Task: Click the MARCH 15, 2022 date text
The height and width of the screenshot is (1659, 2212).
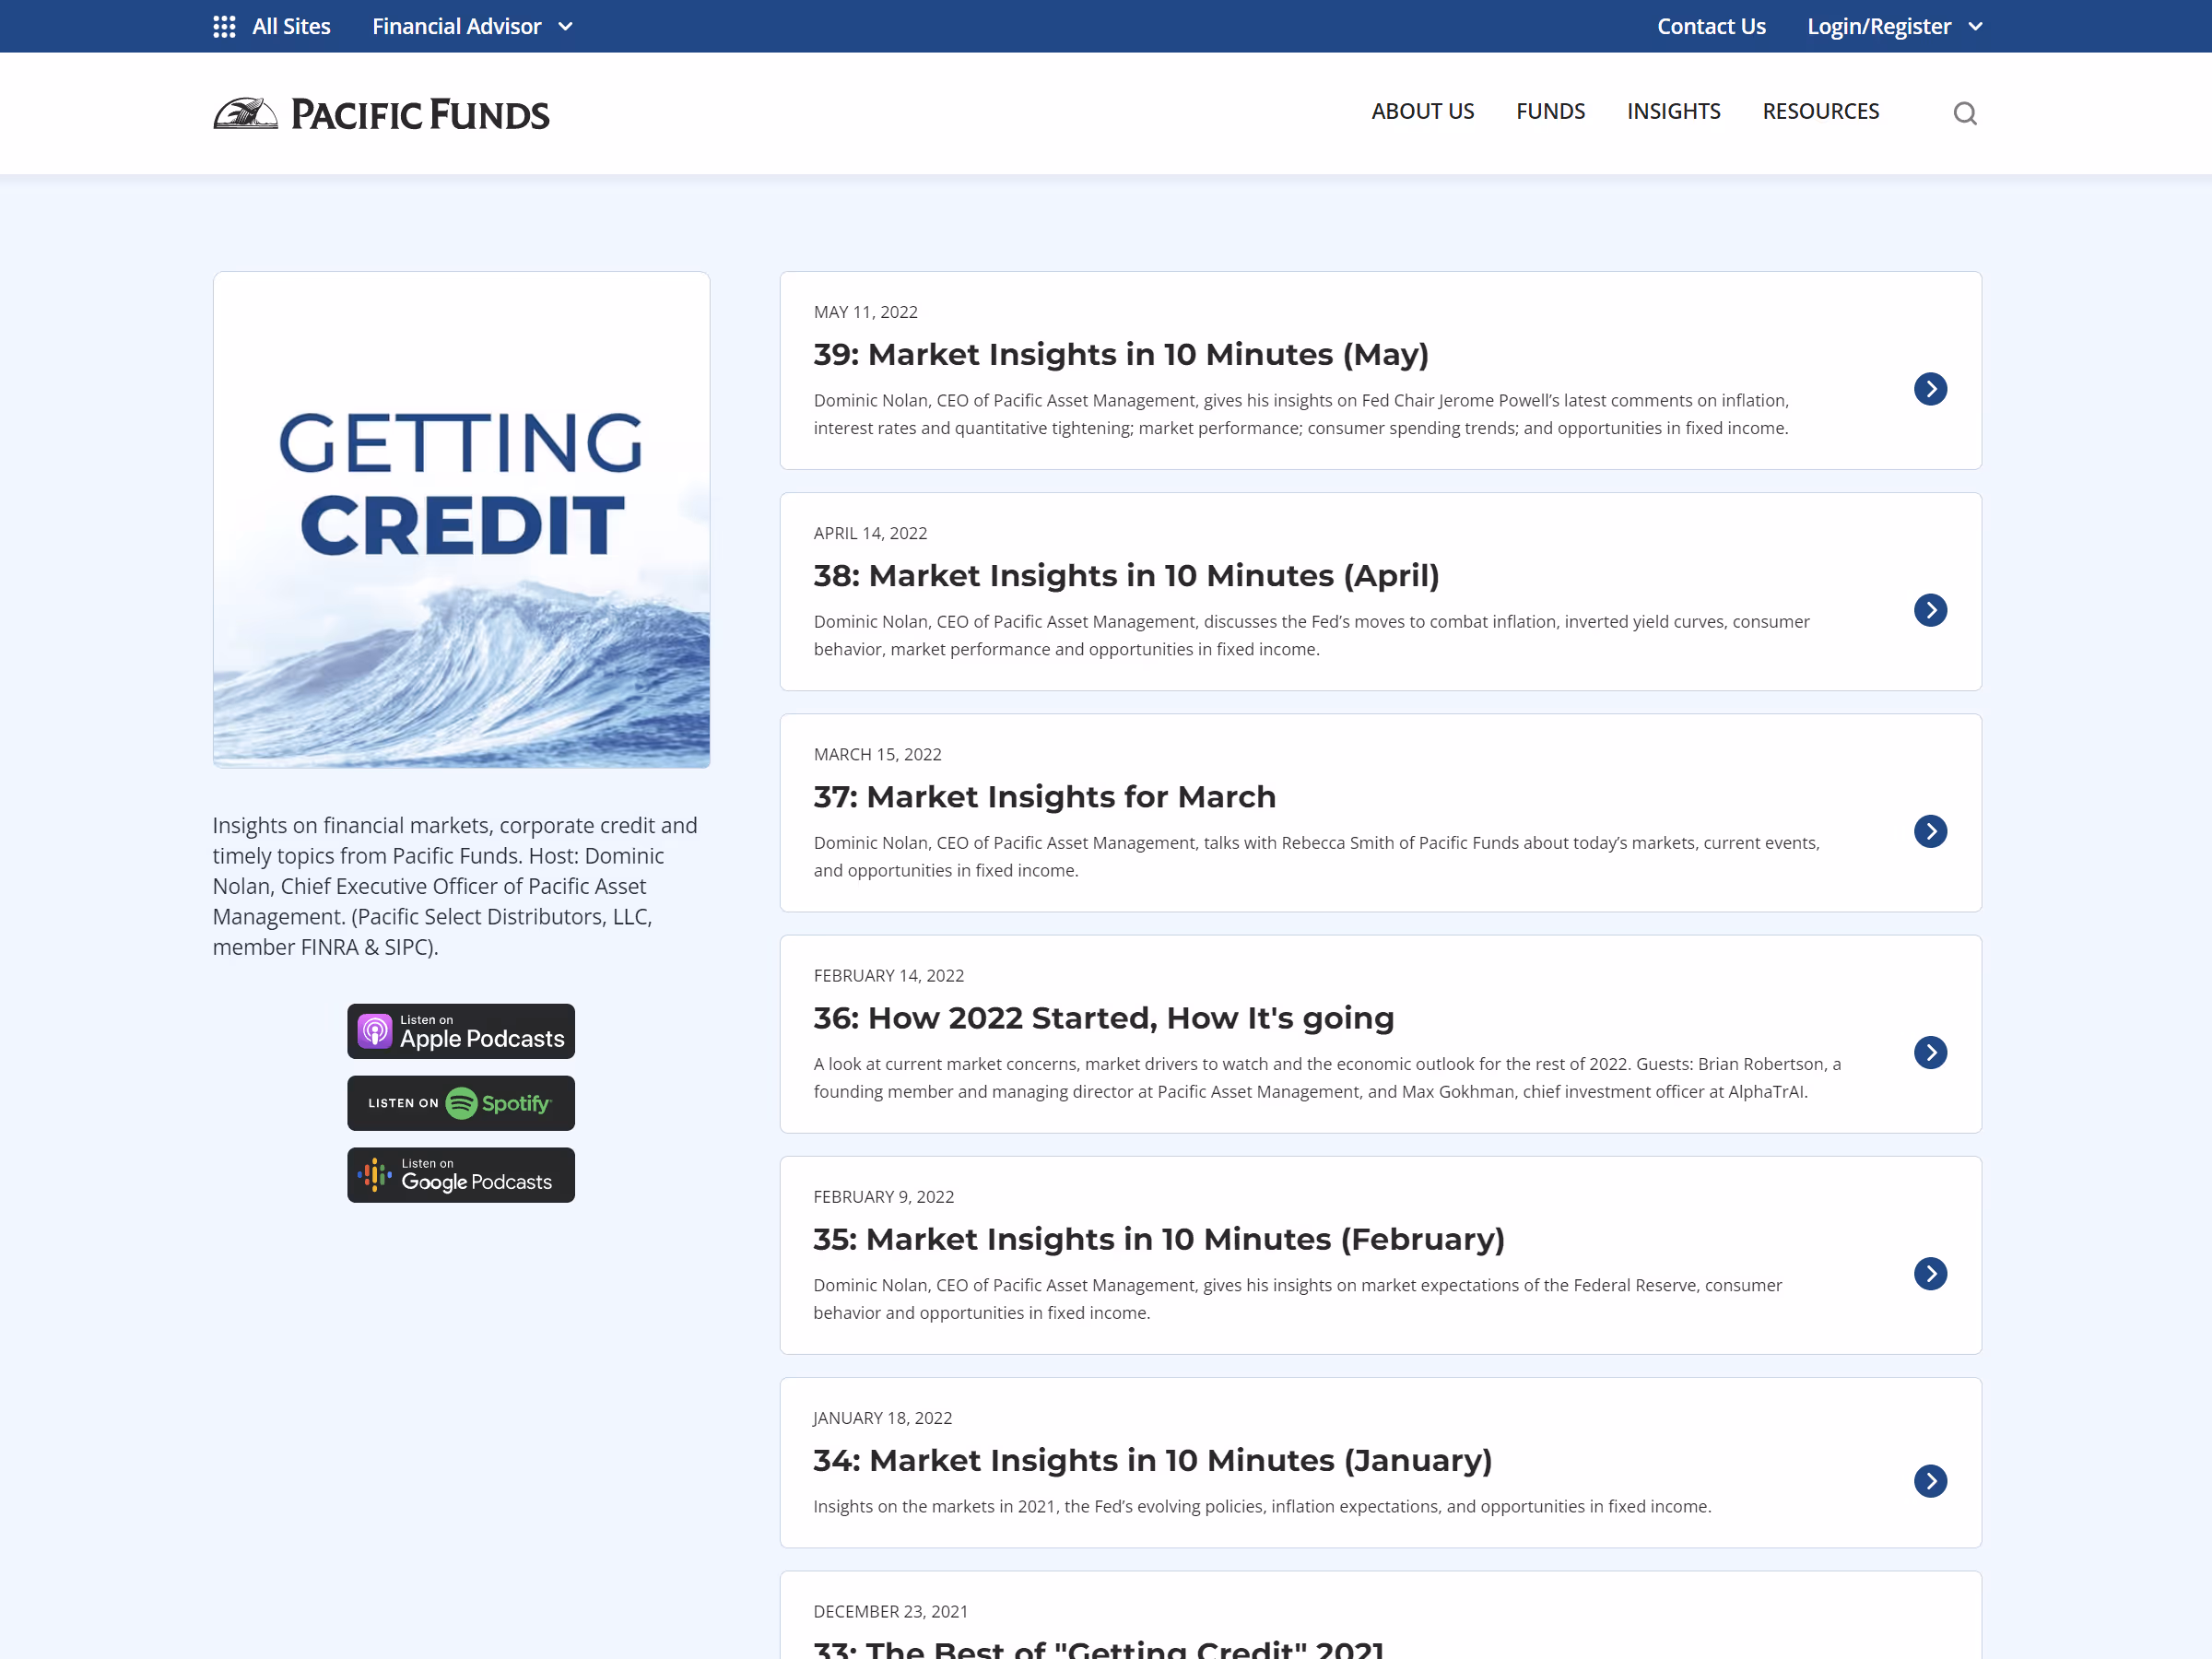Action: tap(877, 754)
